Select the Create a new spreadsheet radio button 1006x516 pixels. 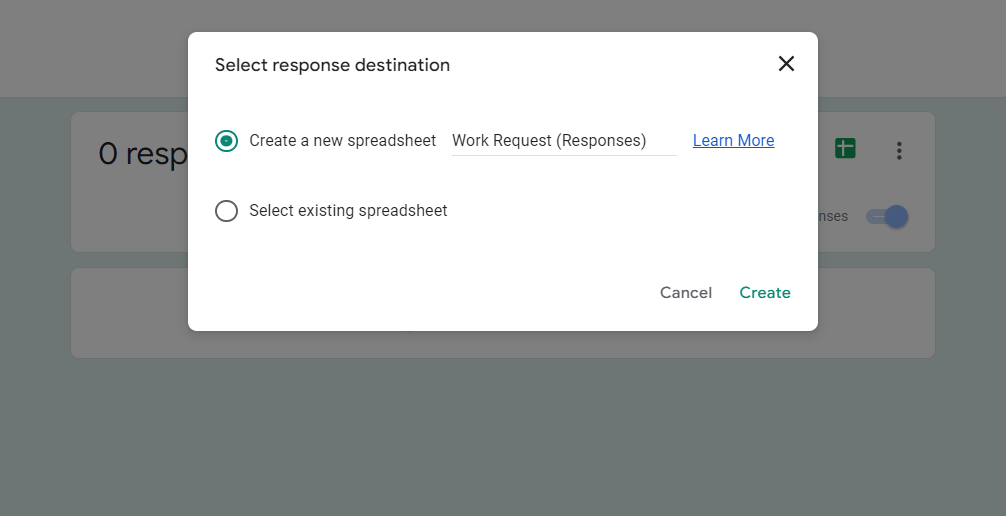tap(227, 141)
